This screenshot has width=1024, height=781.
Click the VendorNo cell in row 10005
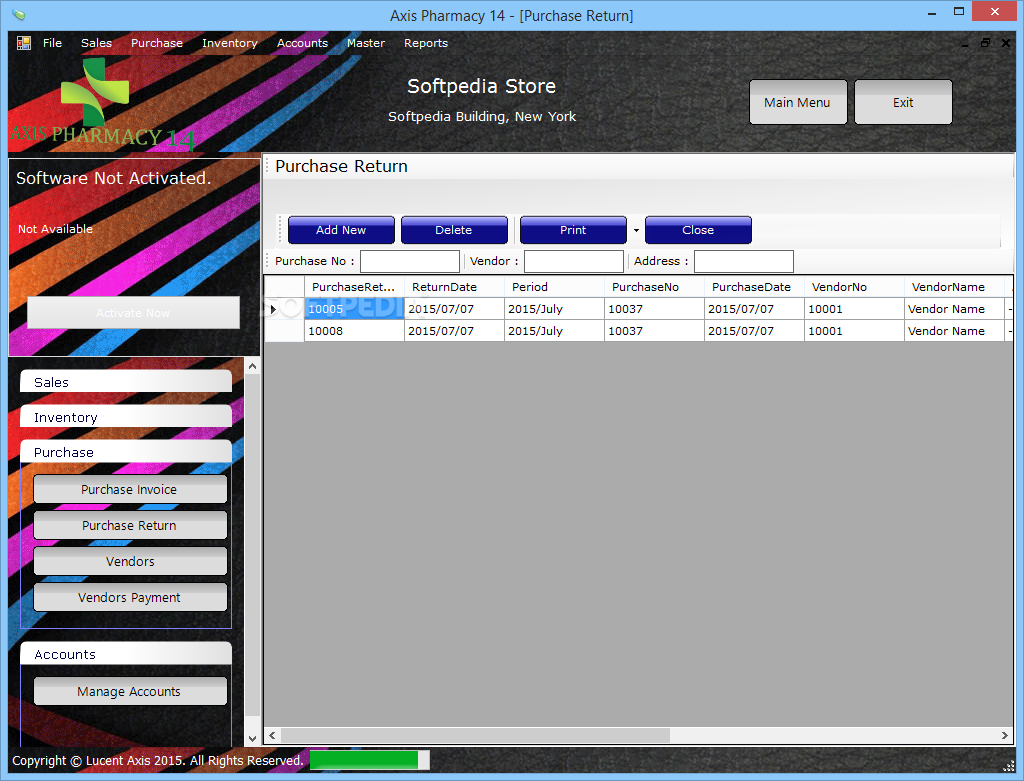tap(854, 309)
